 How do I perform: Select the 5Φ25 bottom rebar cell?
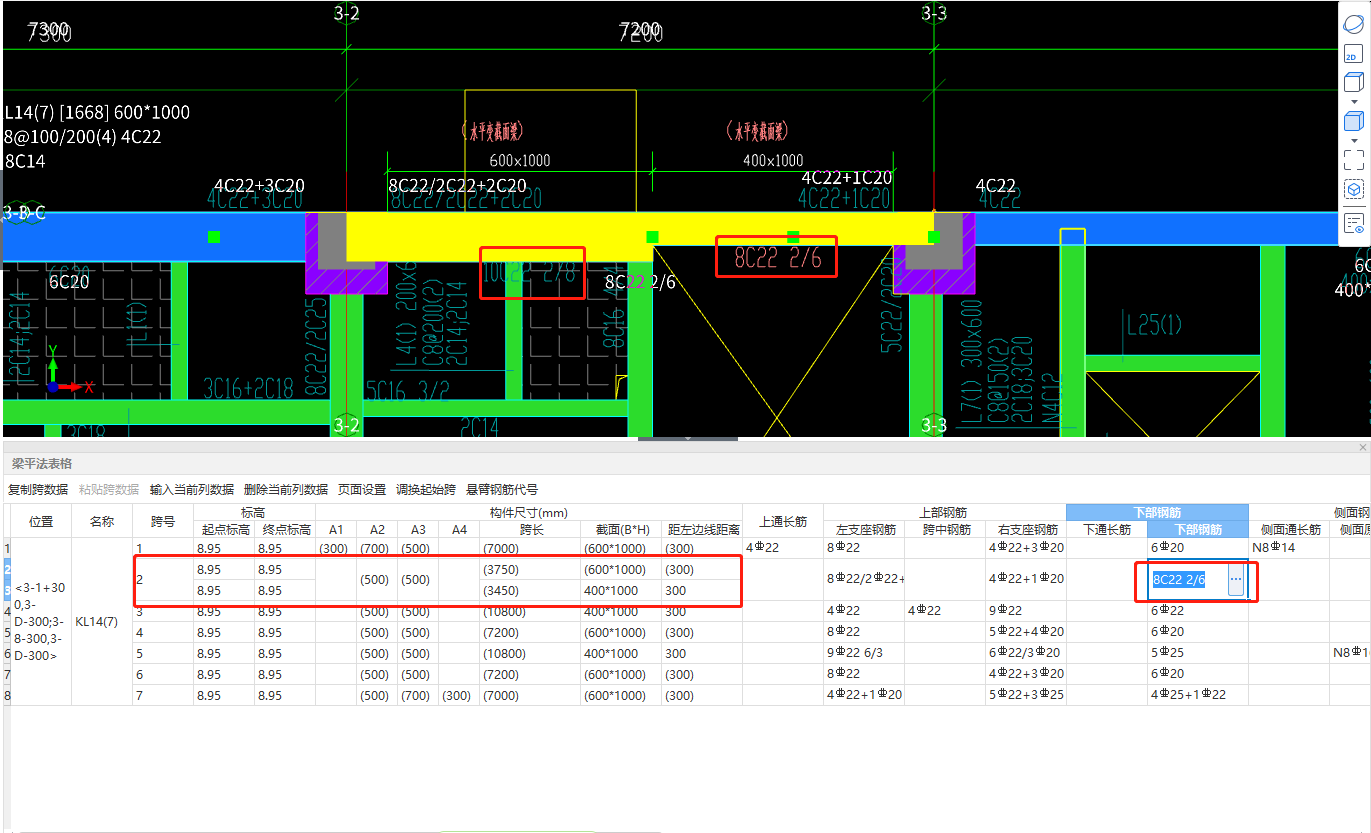click(1198, 653)
